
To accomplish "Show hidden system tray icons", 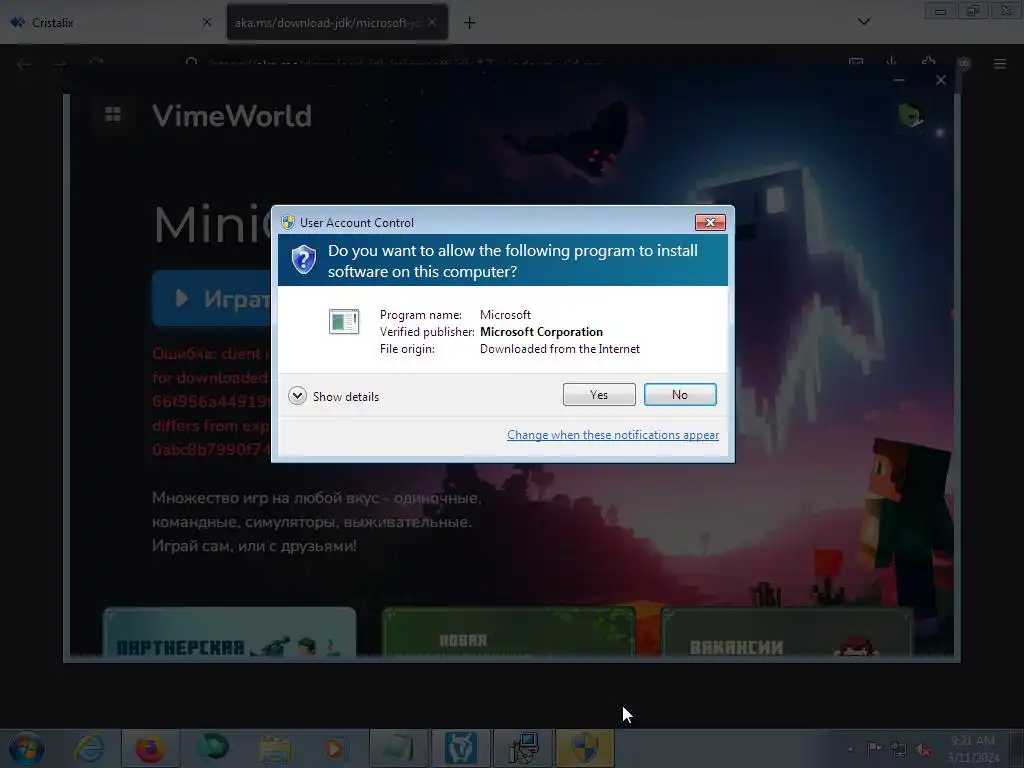I will coord(850,749).
